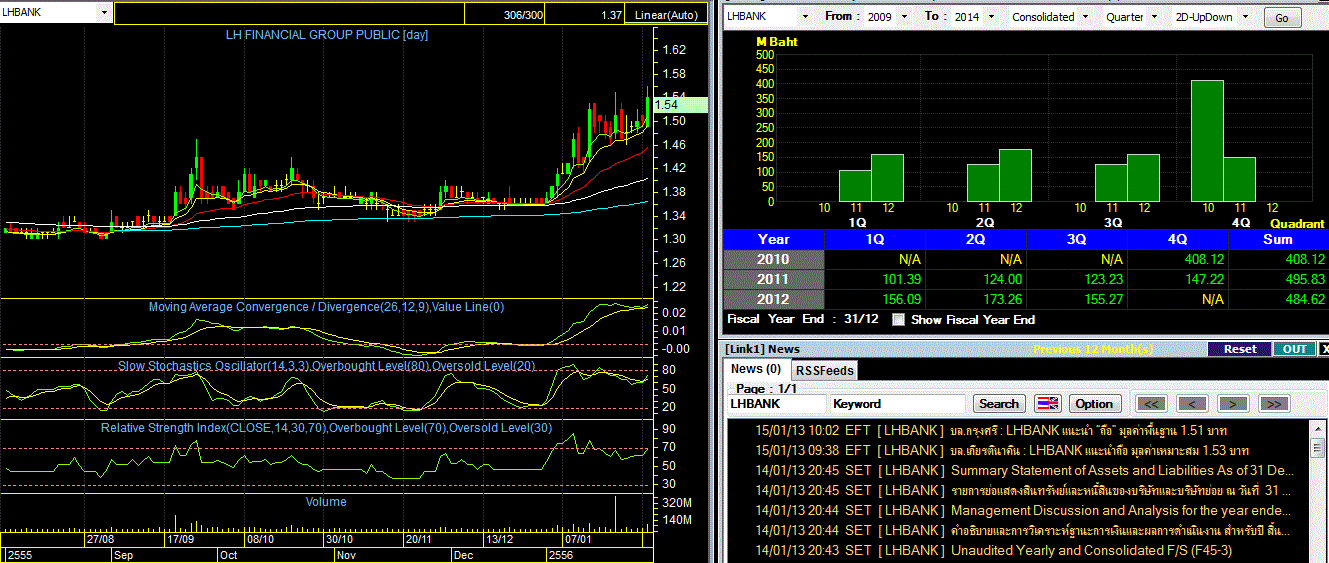Image resolution: width=1329 pixels, height=563 pixels.
Task: Switch news language with the flag icon
Action: (x=1047, y=404)
